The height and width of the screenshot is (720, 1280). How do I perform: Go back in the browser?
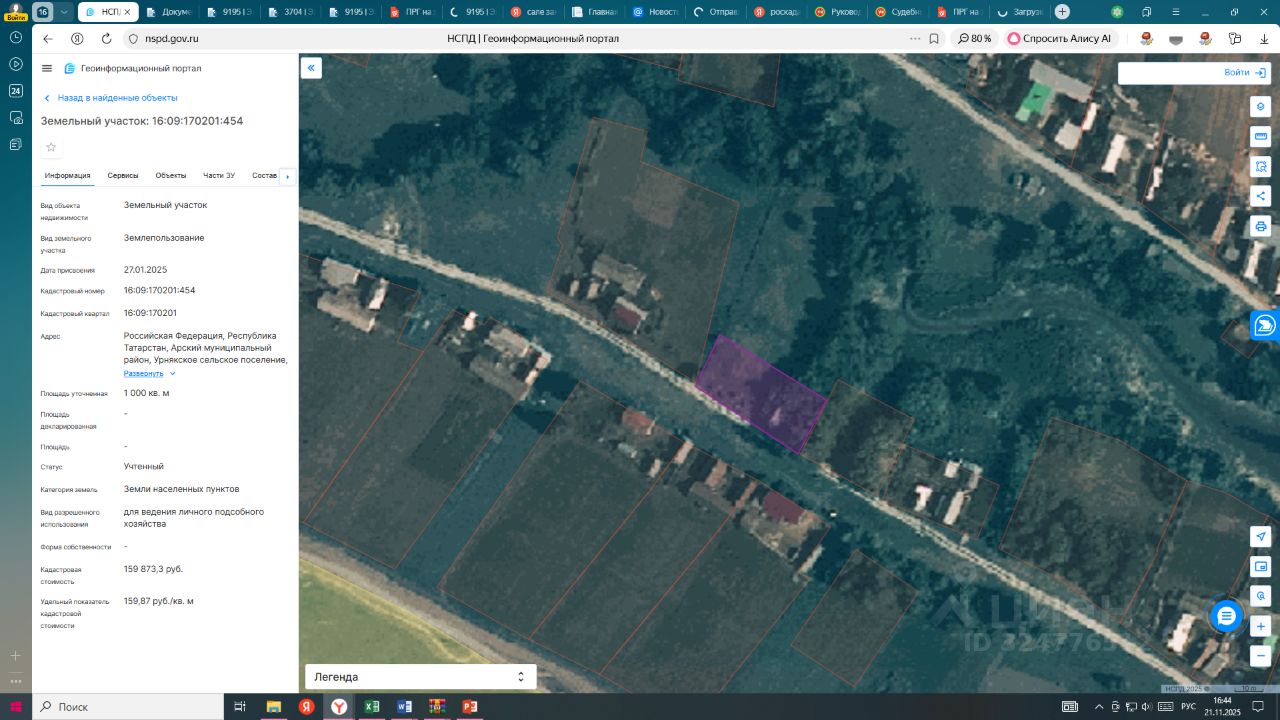(x=47, y=38)
